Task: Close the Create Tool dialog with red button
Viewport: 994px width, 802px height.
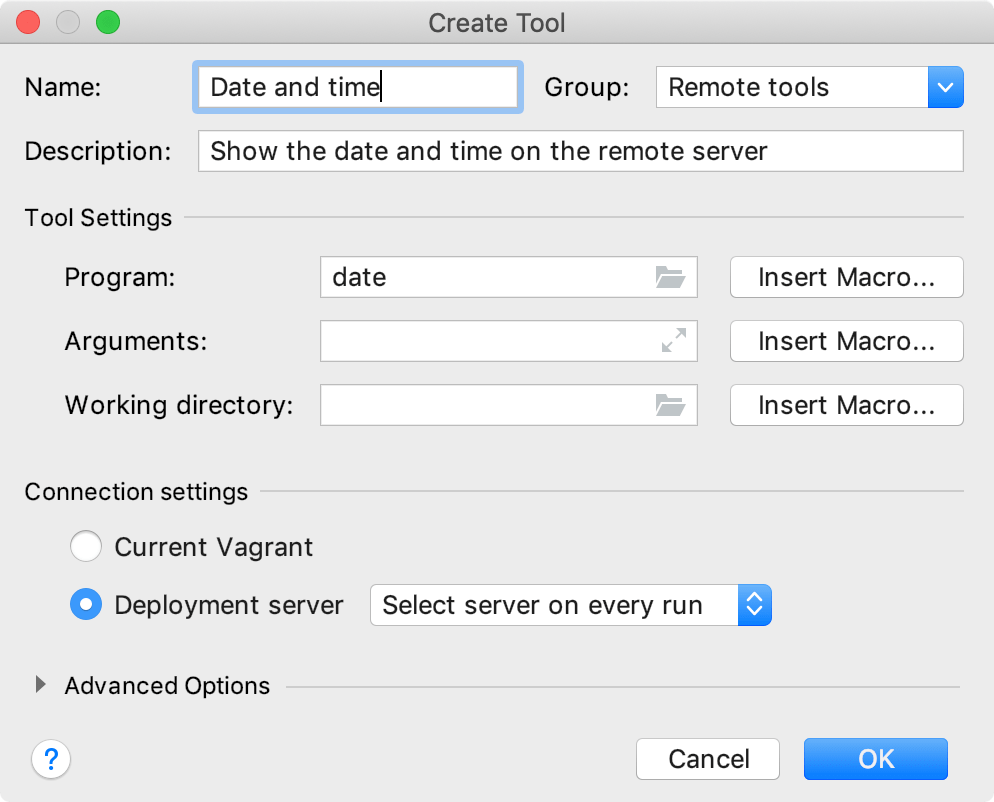Action: [x=29, y=22]
